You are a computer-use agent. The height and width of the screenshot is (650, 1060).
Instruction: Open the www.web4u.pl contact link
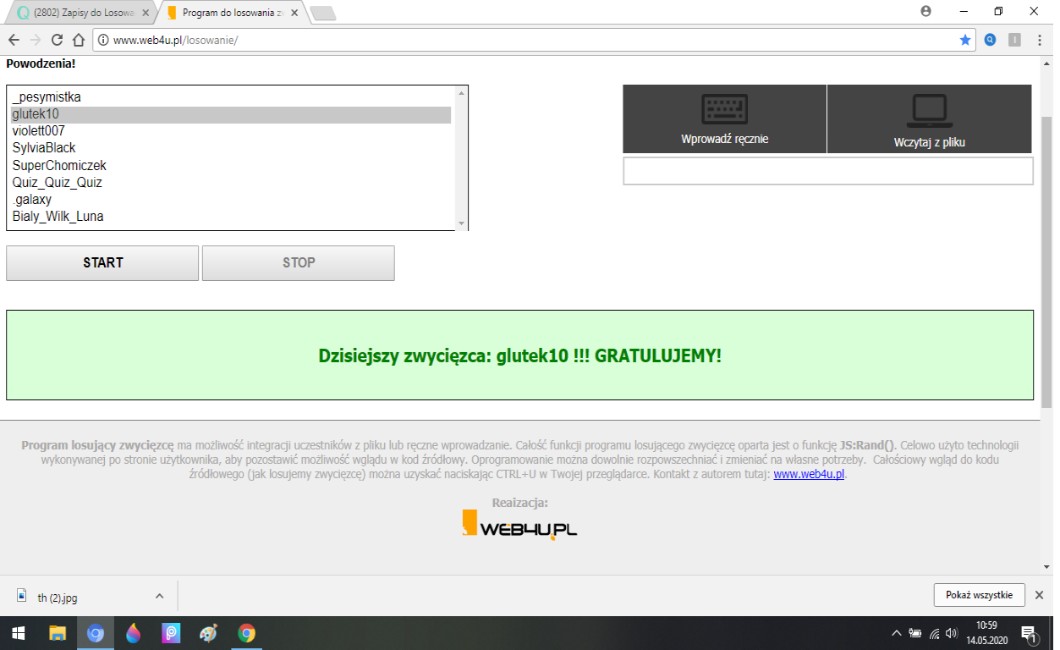(x=809, y=474)
